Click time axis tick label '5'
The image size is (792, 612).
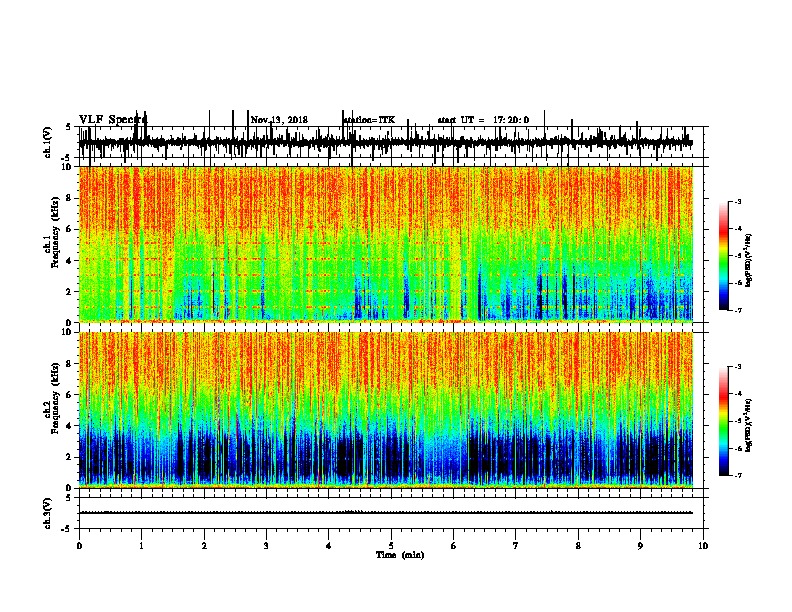point(391,546)
